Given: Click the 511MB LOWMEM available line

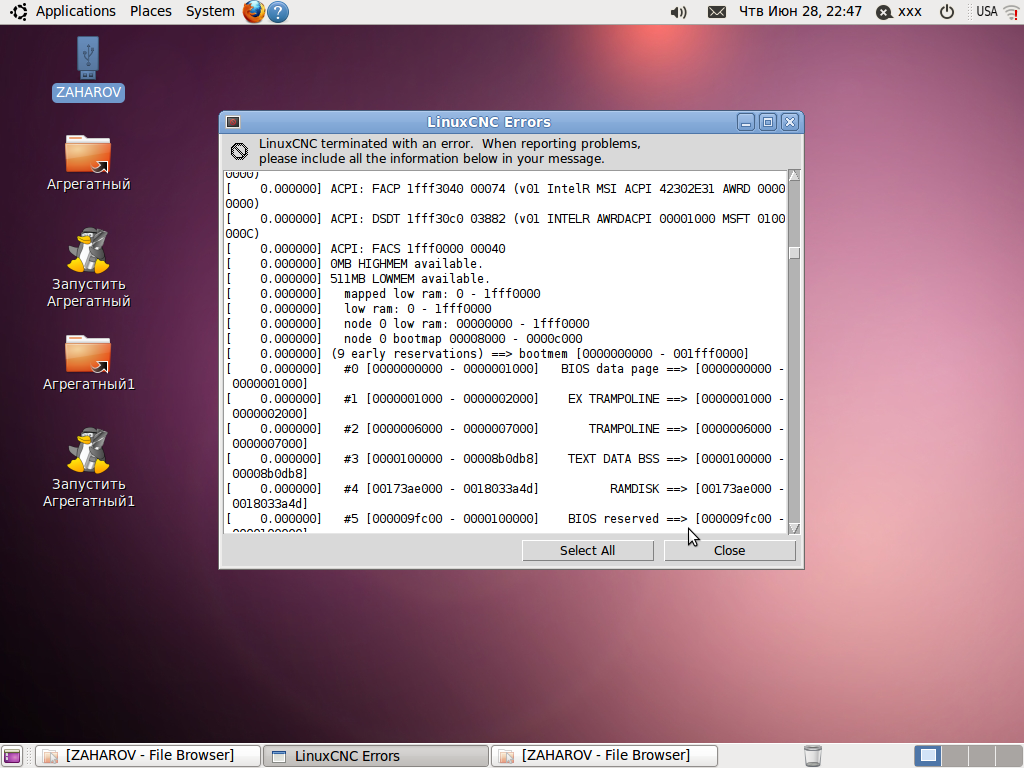Looking at the screenshot, I should click(x=358, y=279).
